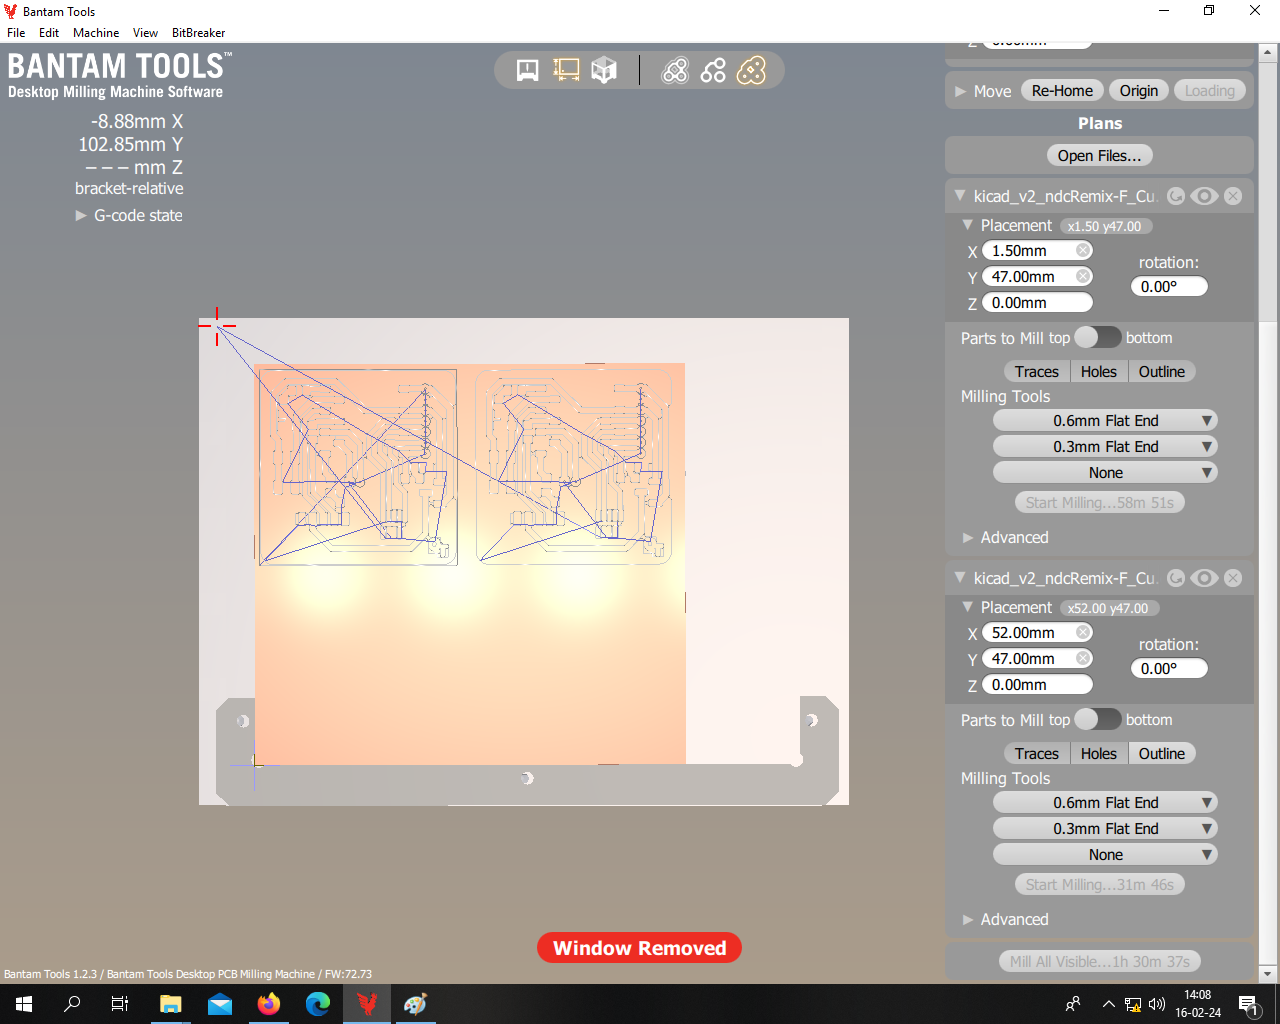Click Window Removed red banner
The height and width of the screenshot is (1024, 1280).
pos(639,948)
